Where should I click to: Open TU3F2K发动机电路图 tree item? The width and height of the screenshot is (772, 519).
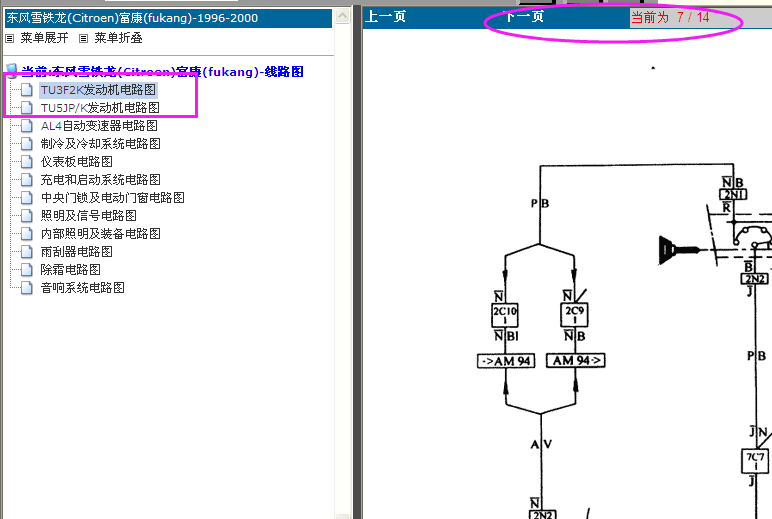[x=98, y=90]
